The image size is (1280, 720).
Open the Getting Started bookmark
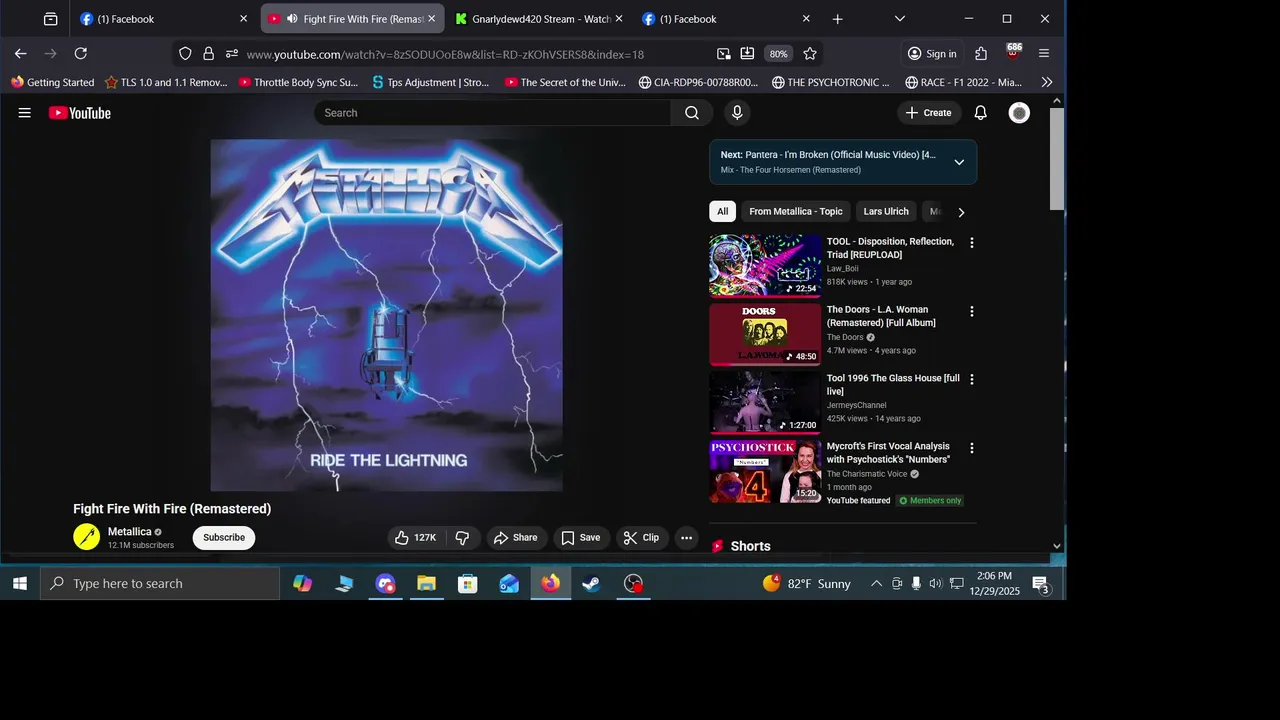coord(52,82)
